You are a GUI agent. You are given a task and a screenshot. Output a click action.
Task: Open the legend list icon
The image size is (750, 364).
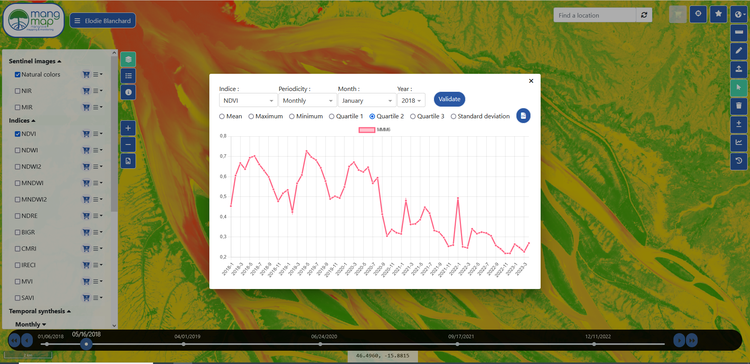tap(128, 76)
